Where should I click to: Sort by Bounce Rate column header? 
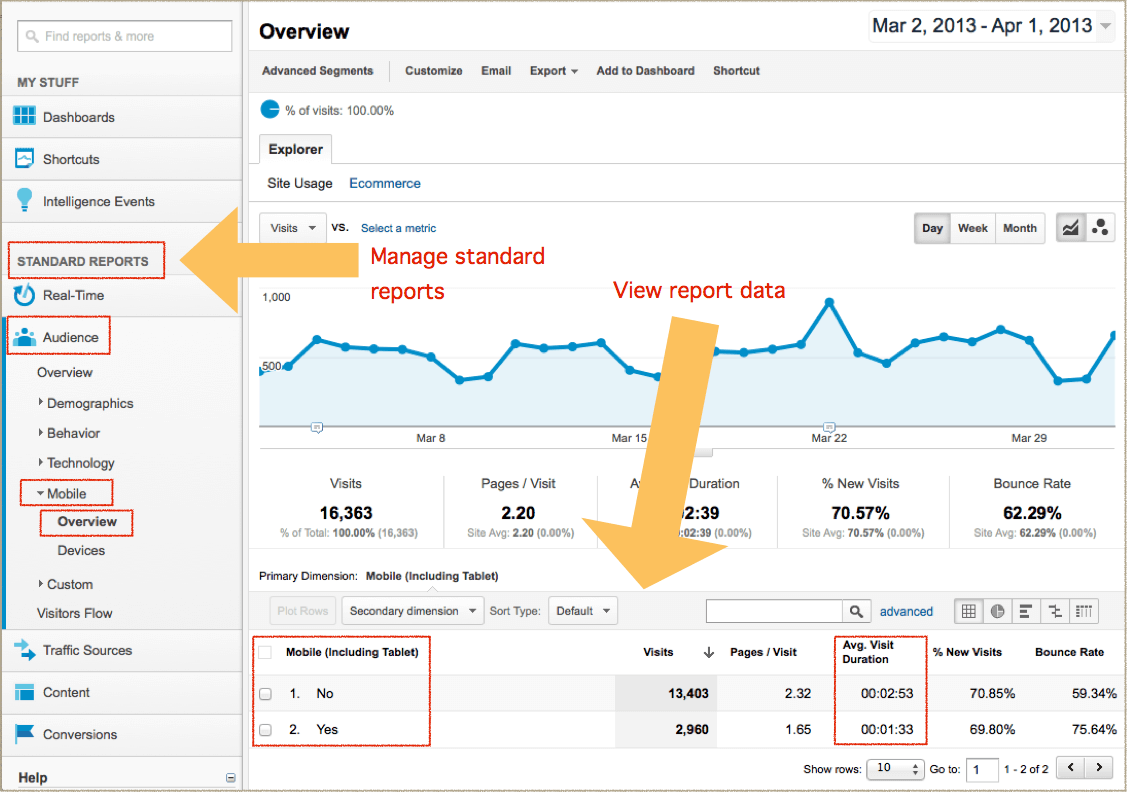click(x=1070, y=652)
